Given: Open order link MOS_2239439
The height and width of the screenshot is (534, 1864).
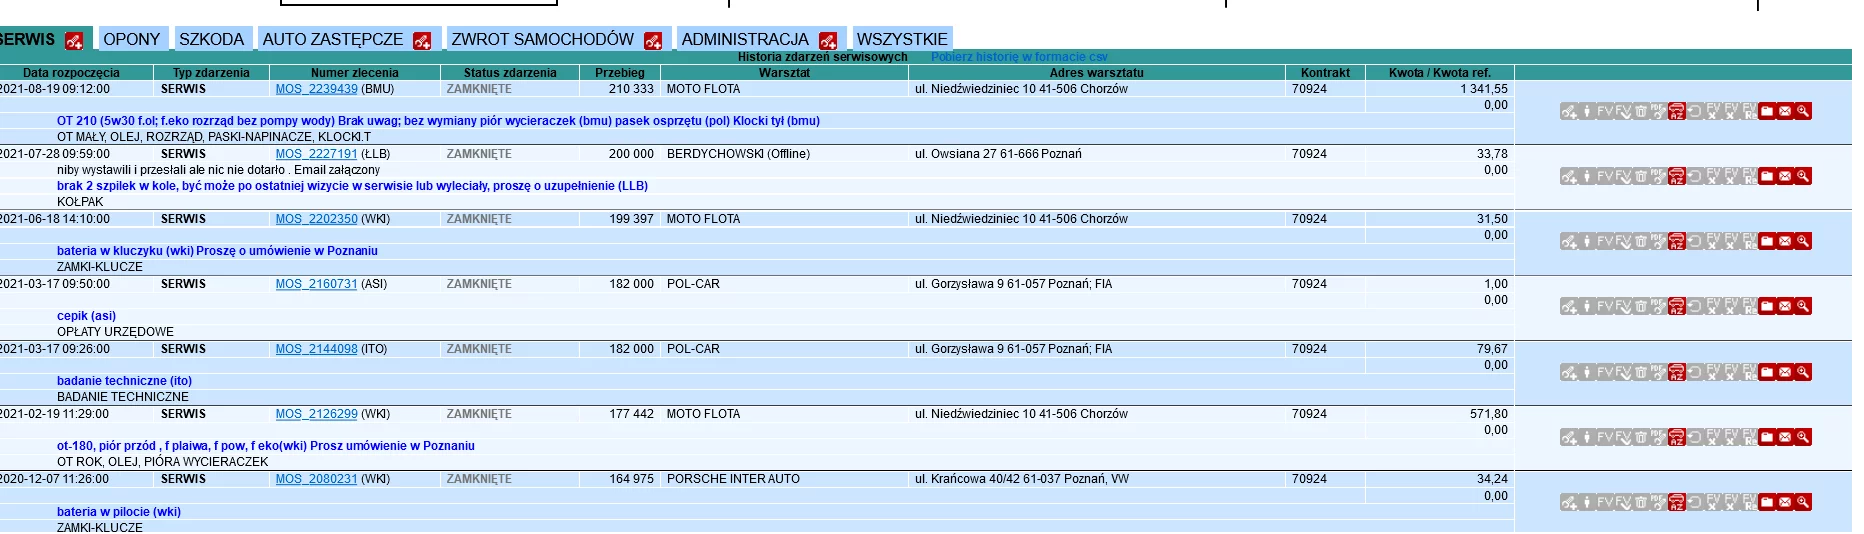Looking at the screenshot, I should click(x=316, y=89).
